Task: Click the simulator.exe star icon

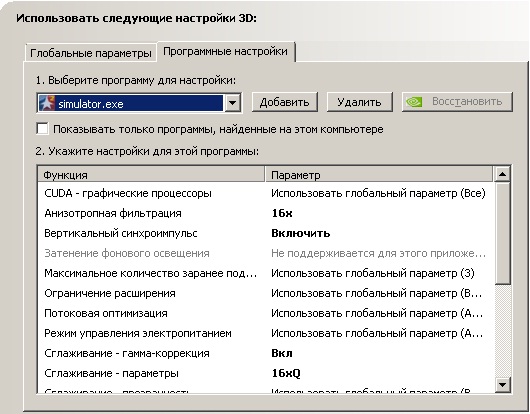Action: (47, 103)
